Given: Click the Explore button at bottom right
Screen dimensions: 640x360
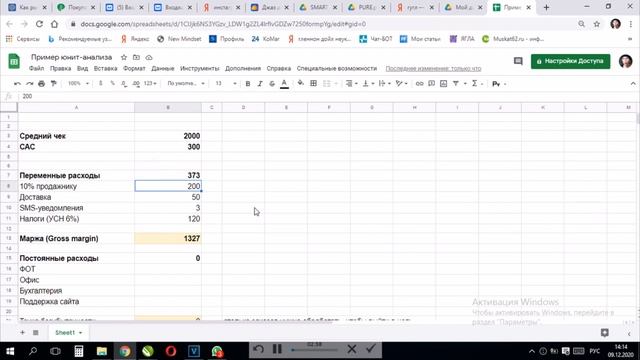Looking at the screenshot, I should tap(604, 333).
